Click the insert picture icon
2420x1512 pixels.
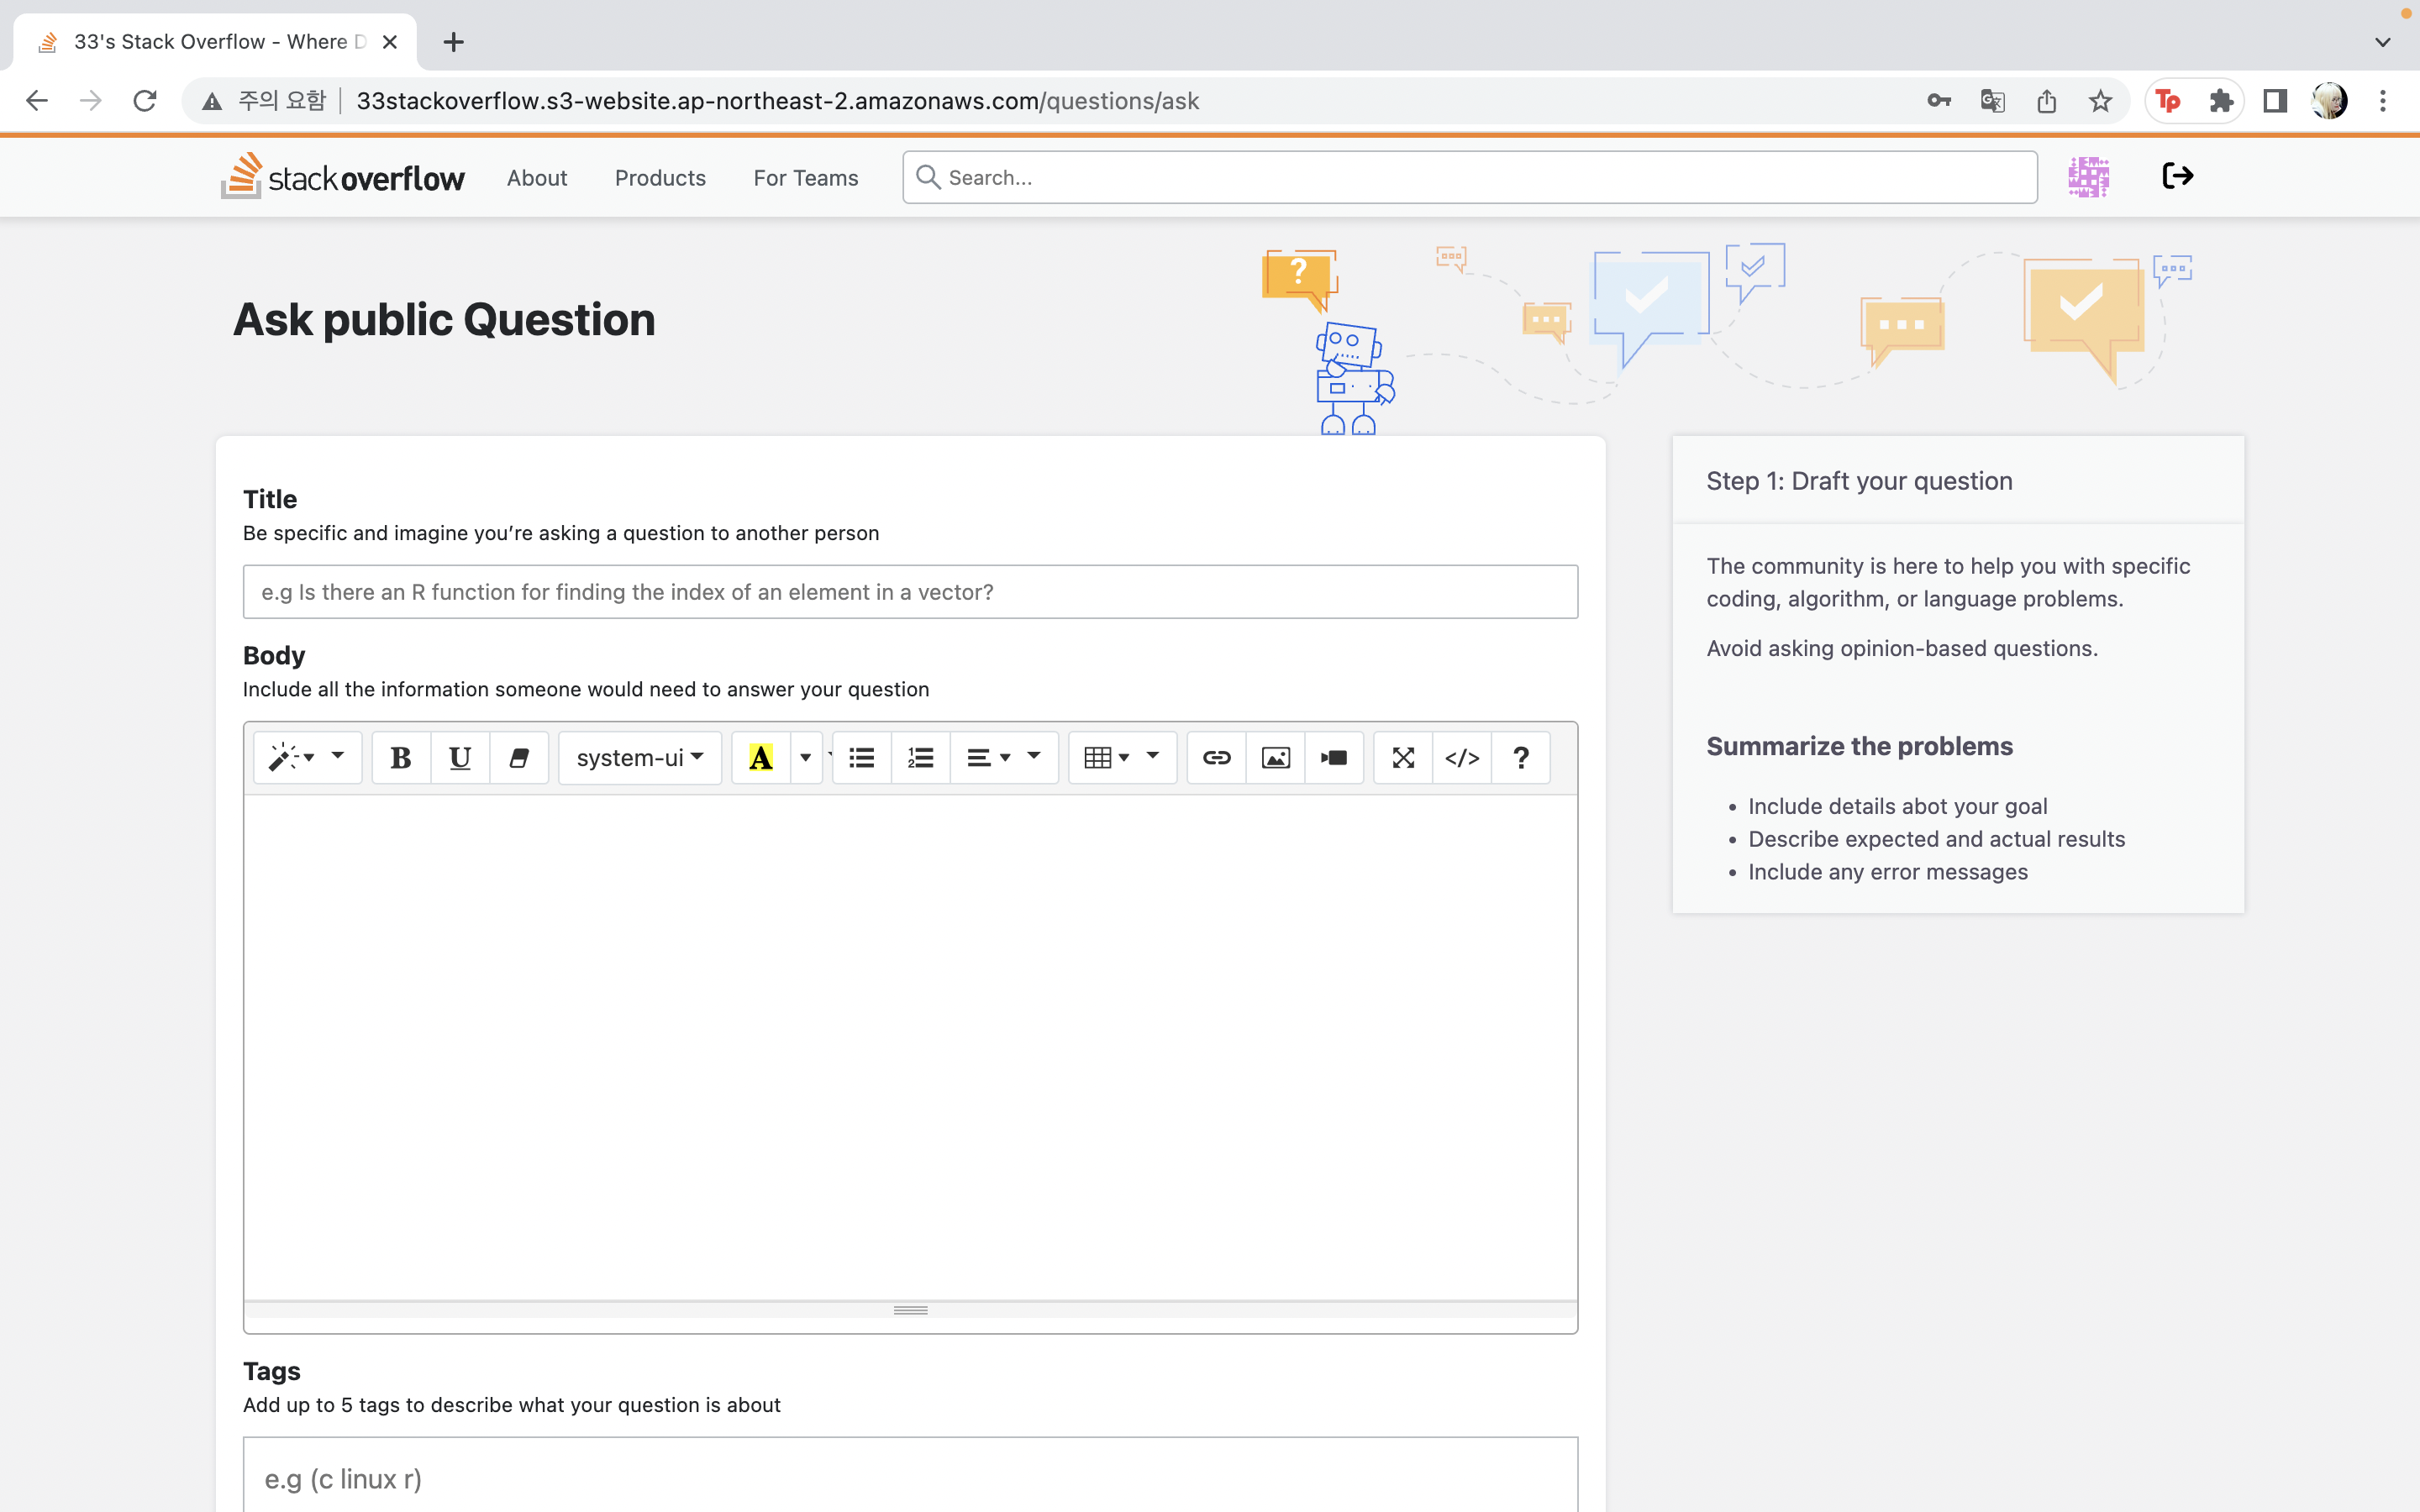point(1275,758)
